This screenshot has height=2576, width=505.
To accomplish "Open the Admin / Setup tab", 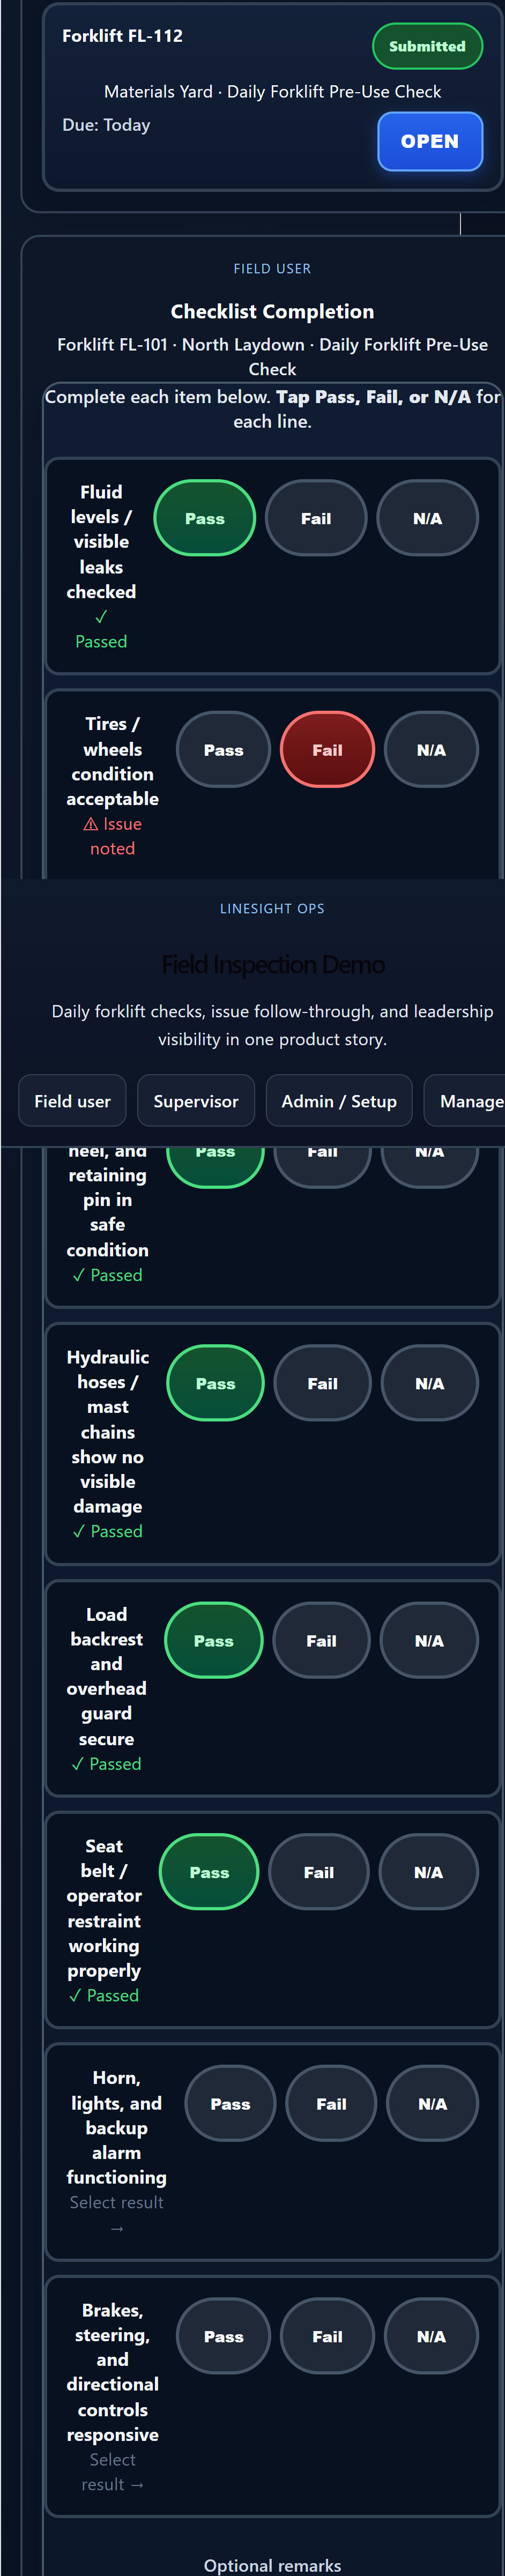I will click(x=340, y=1100).
